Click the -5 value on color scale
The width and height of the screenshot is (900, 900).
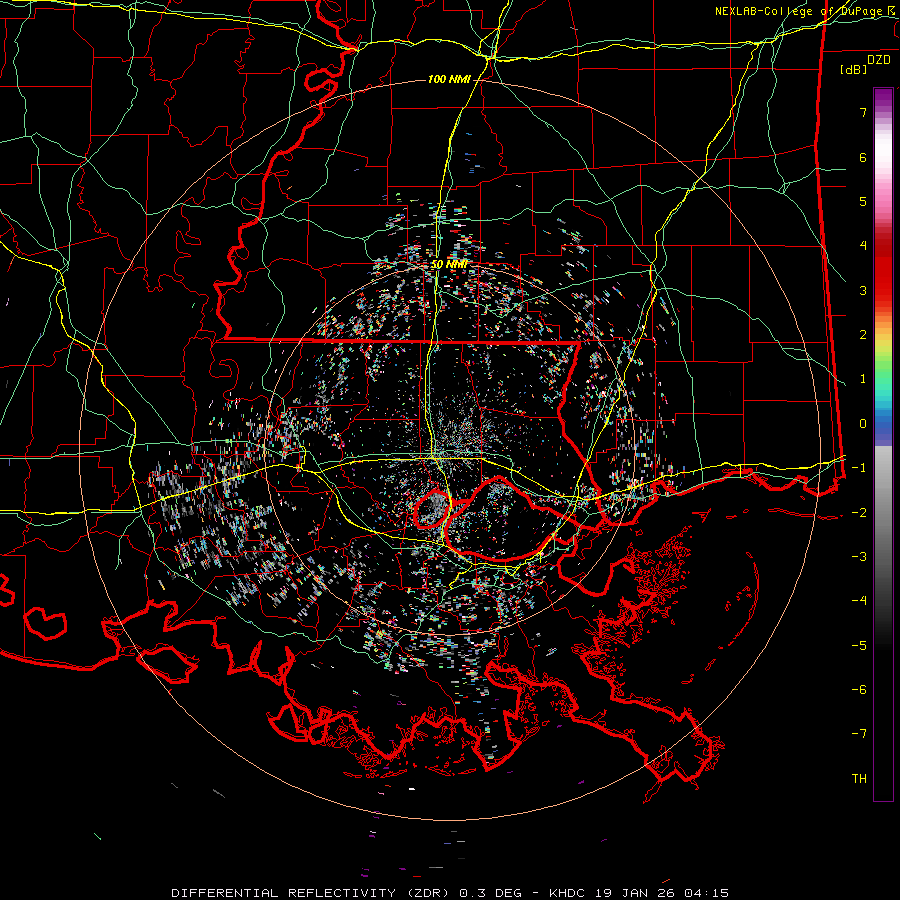tap(859, 646)
